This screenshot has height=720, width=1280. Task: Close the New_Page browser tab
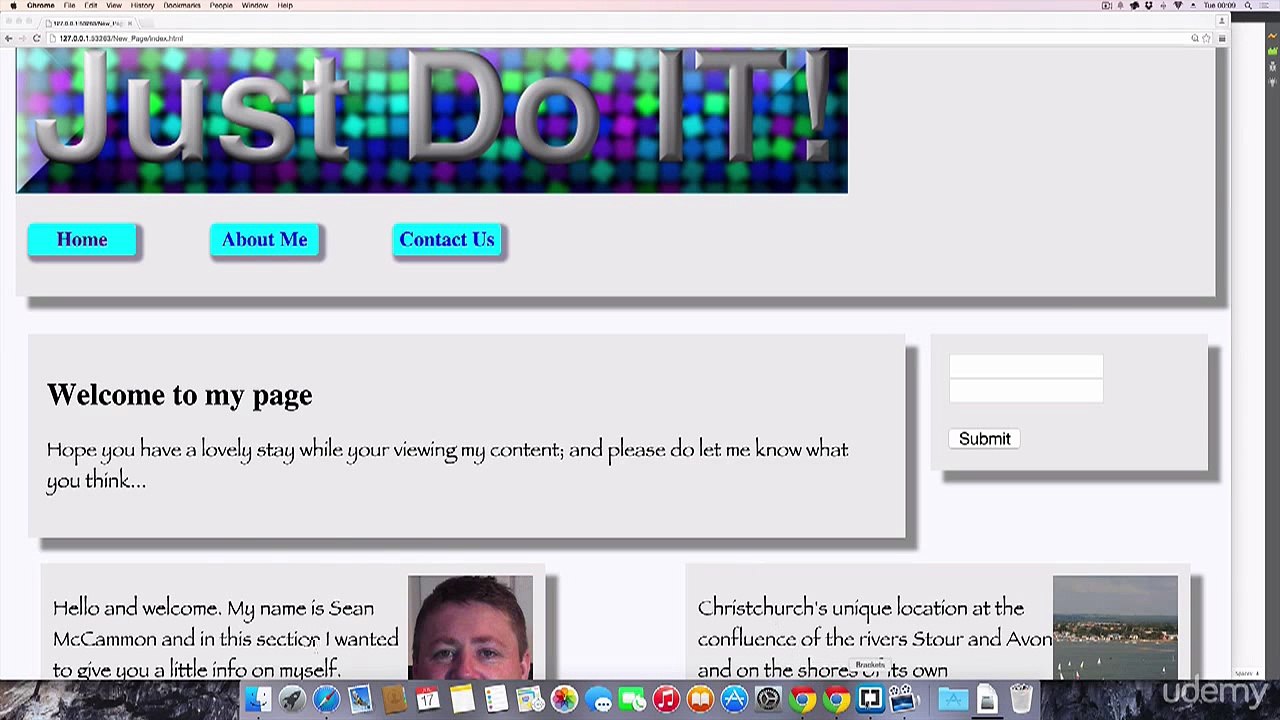[129, 22]
